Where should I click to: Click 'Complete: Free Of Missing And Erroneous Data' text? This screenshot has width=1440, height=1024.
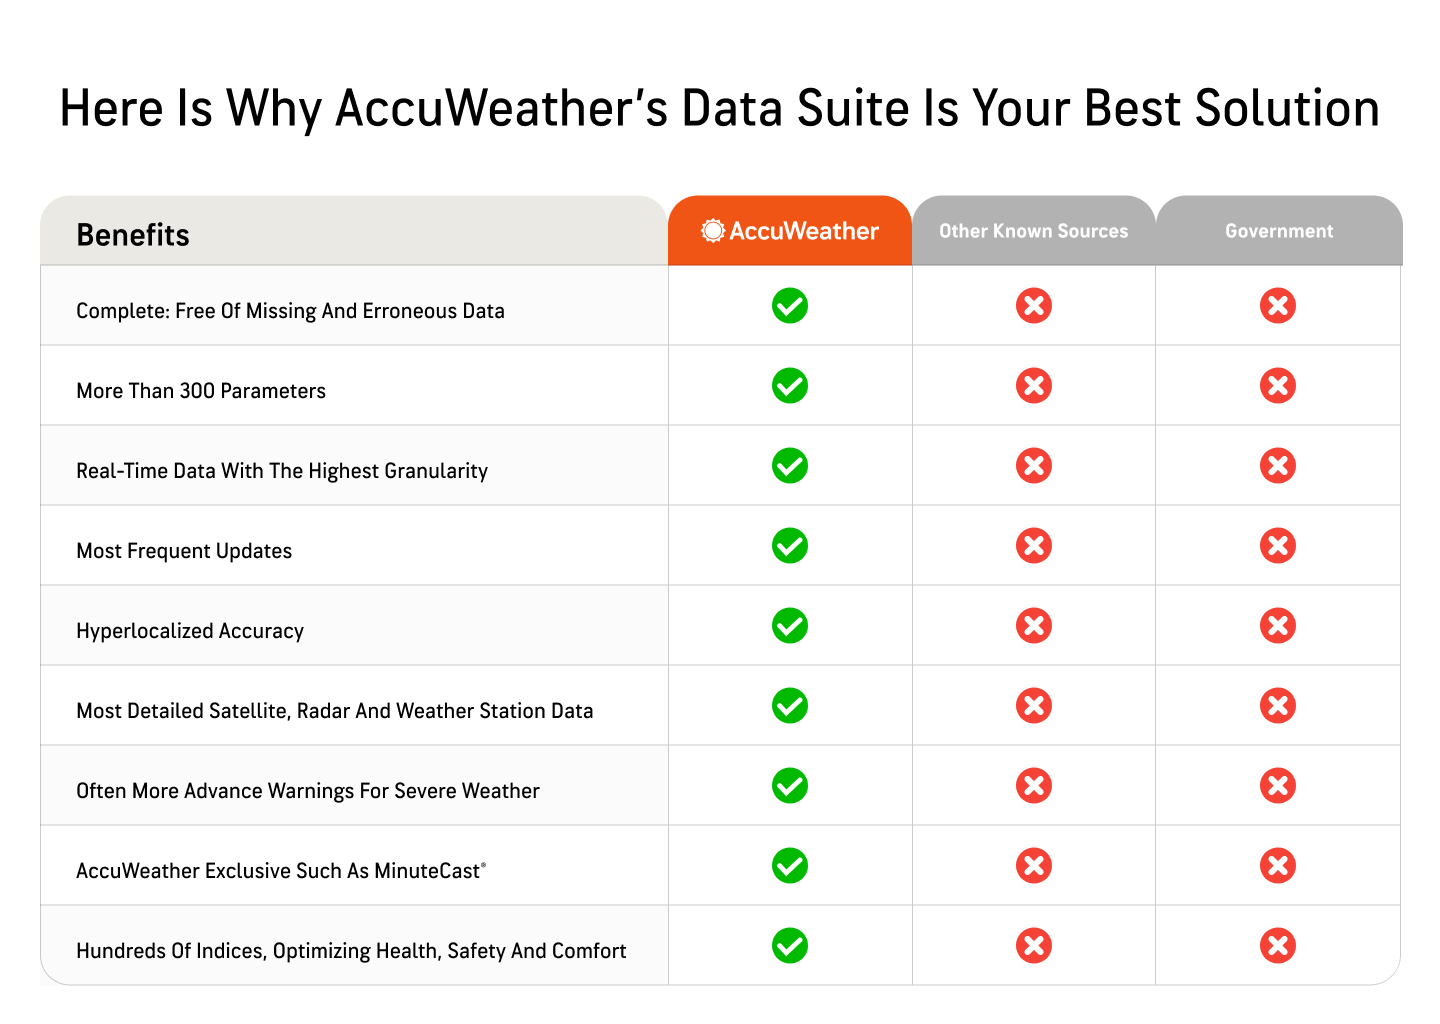pyautogui.click(x=290, y=311)
